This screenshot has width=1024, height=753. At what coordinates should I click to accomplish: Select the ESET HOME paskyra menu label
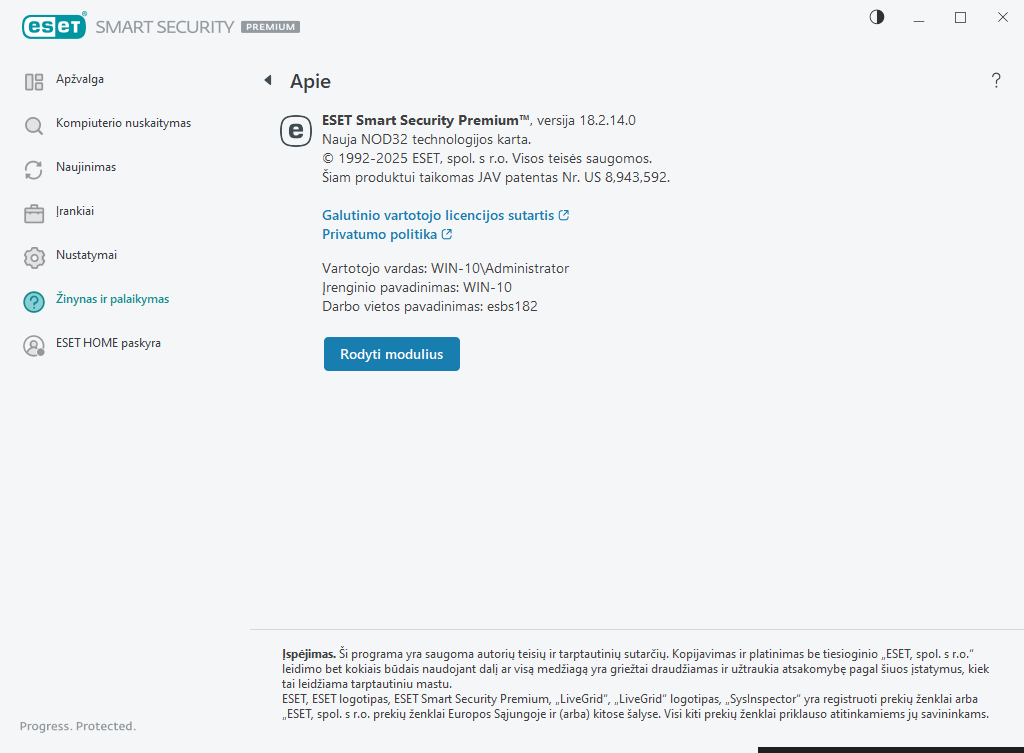point(108,343)
